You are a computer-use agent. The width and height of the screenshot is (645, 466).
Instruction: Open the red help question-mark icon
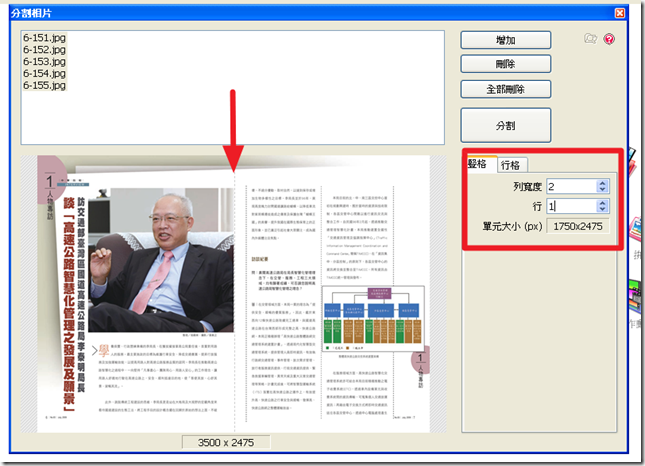(609, 39)
